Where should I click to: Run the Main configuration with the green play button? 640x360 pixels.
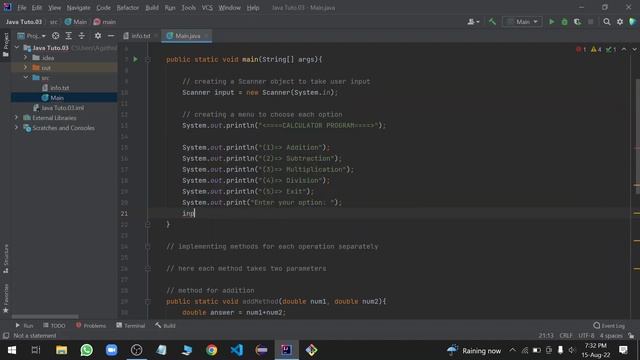point(551,22)
